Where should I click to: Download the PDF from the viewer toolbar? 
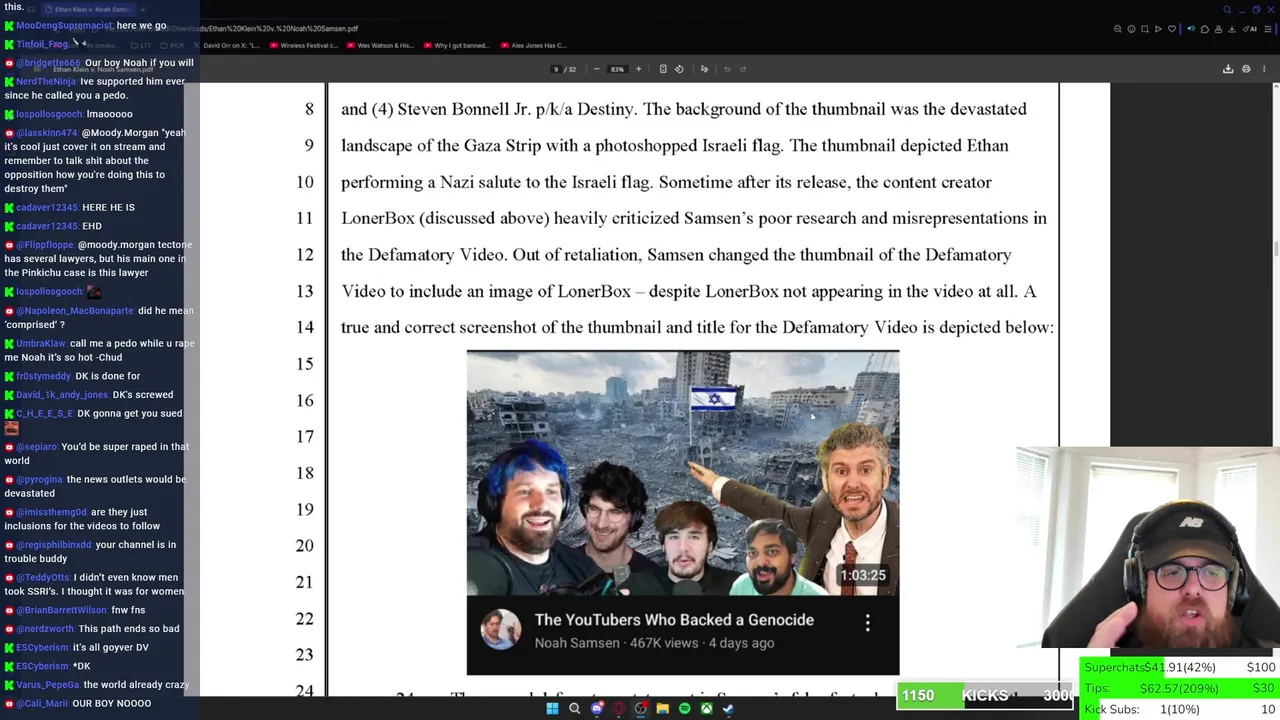(1228, 69)
